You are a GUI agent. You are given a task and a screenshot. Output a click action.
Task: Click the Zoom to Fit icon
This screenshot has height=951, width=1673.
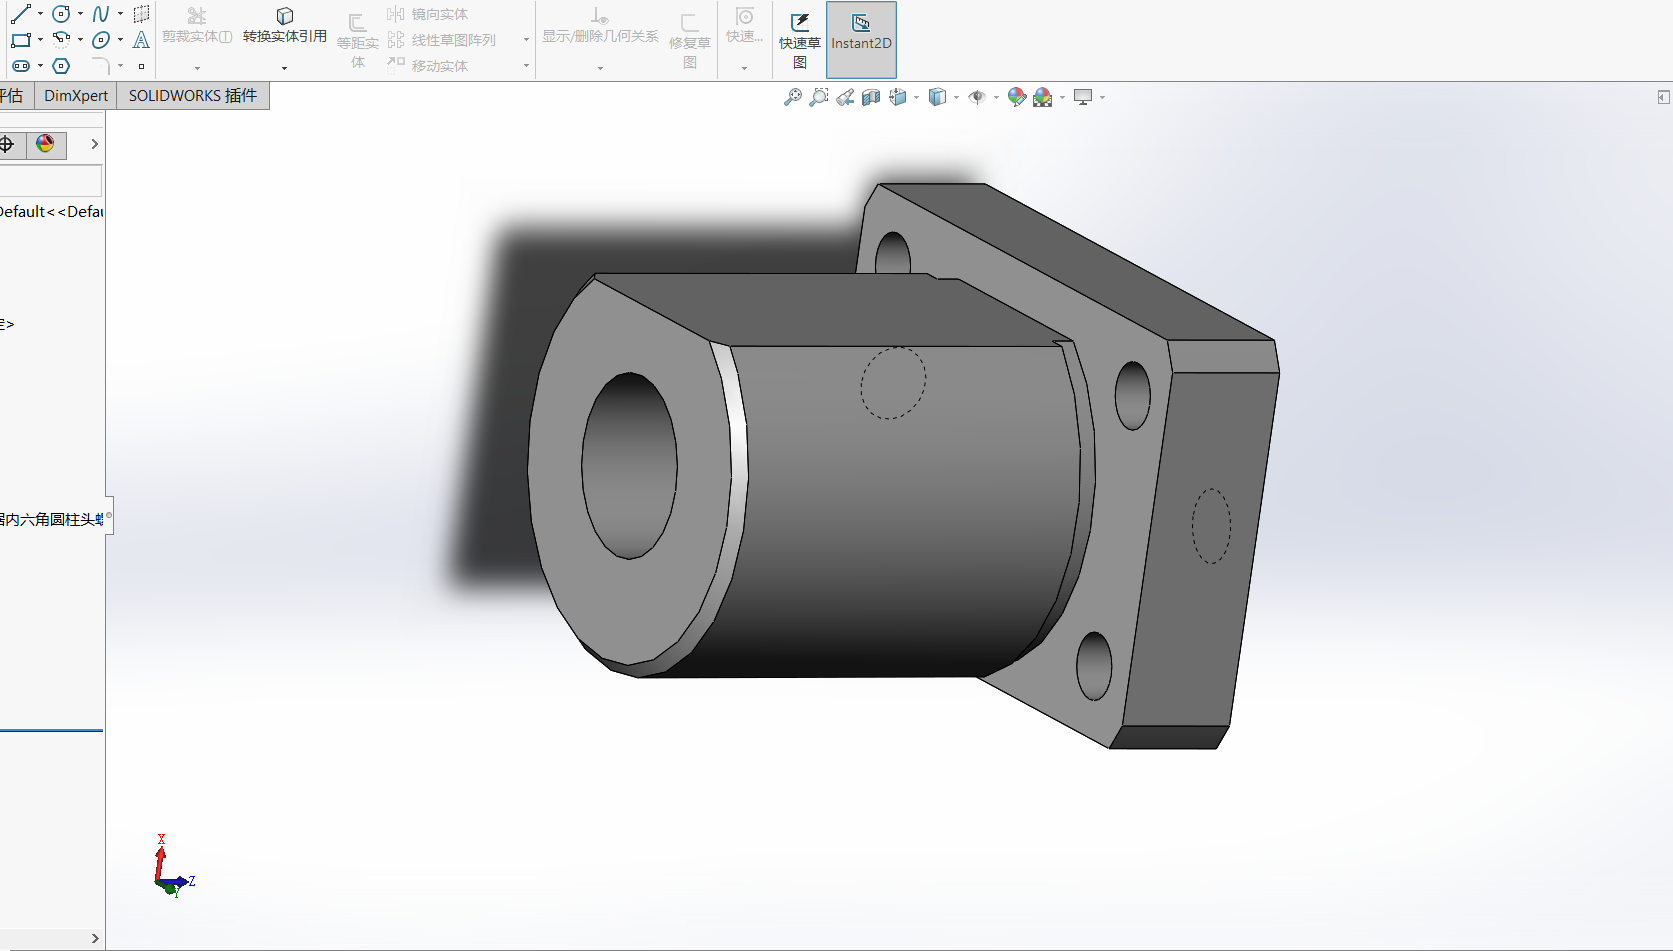[x=793, y=97]
